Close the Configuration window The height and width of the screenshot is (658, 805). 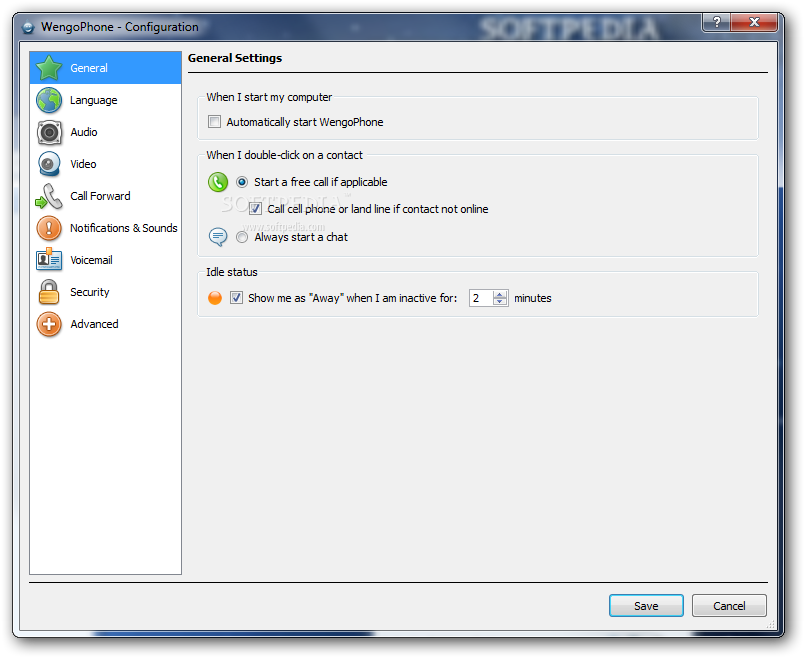[x=754, y=22]
